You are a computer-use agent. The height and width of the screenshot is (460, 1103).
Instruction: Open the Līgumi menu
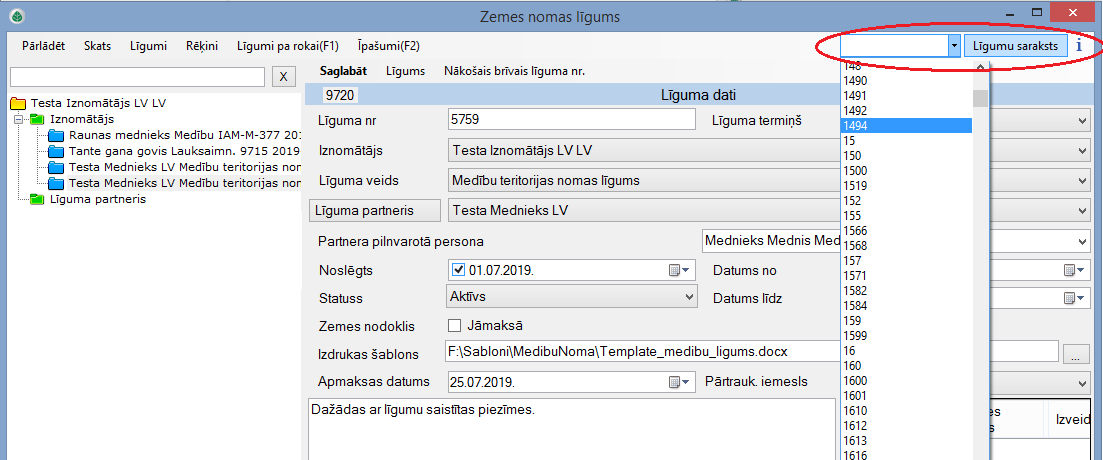148,46
